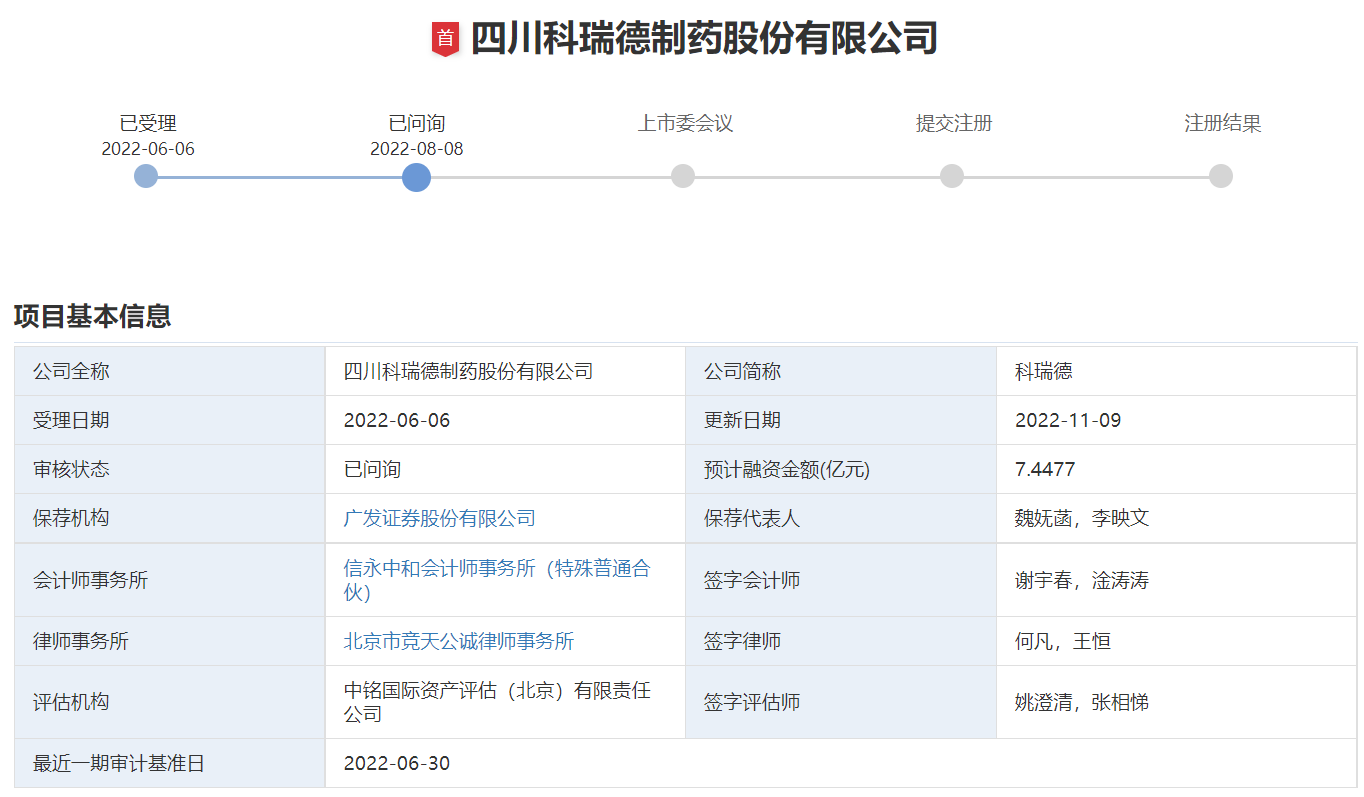Screen dimensions: 1364x797
Task: Click the 已受理 timeline step circle
Action: tap(146, 177)
